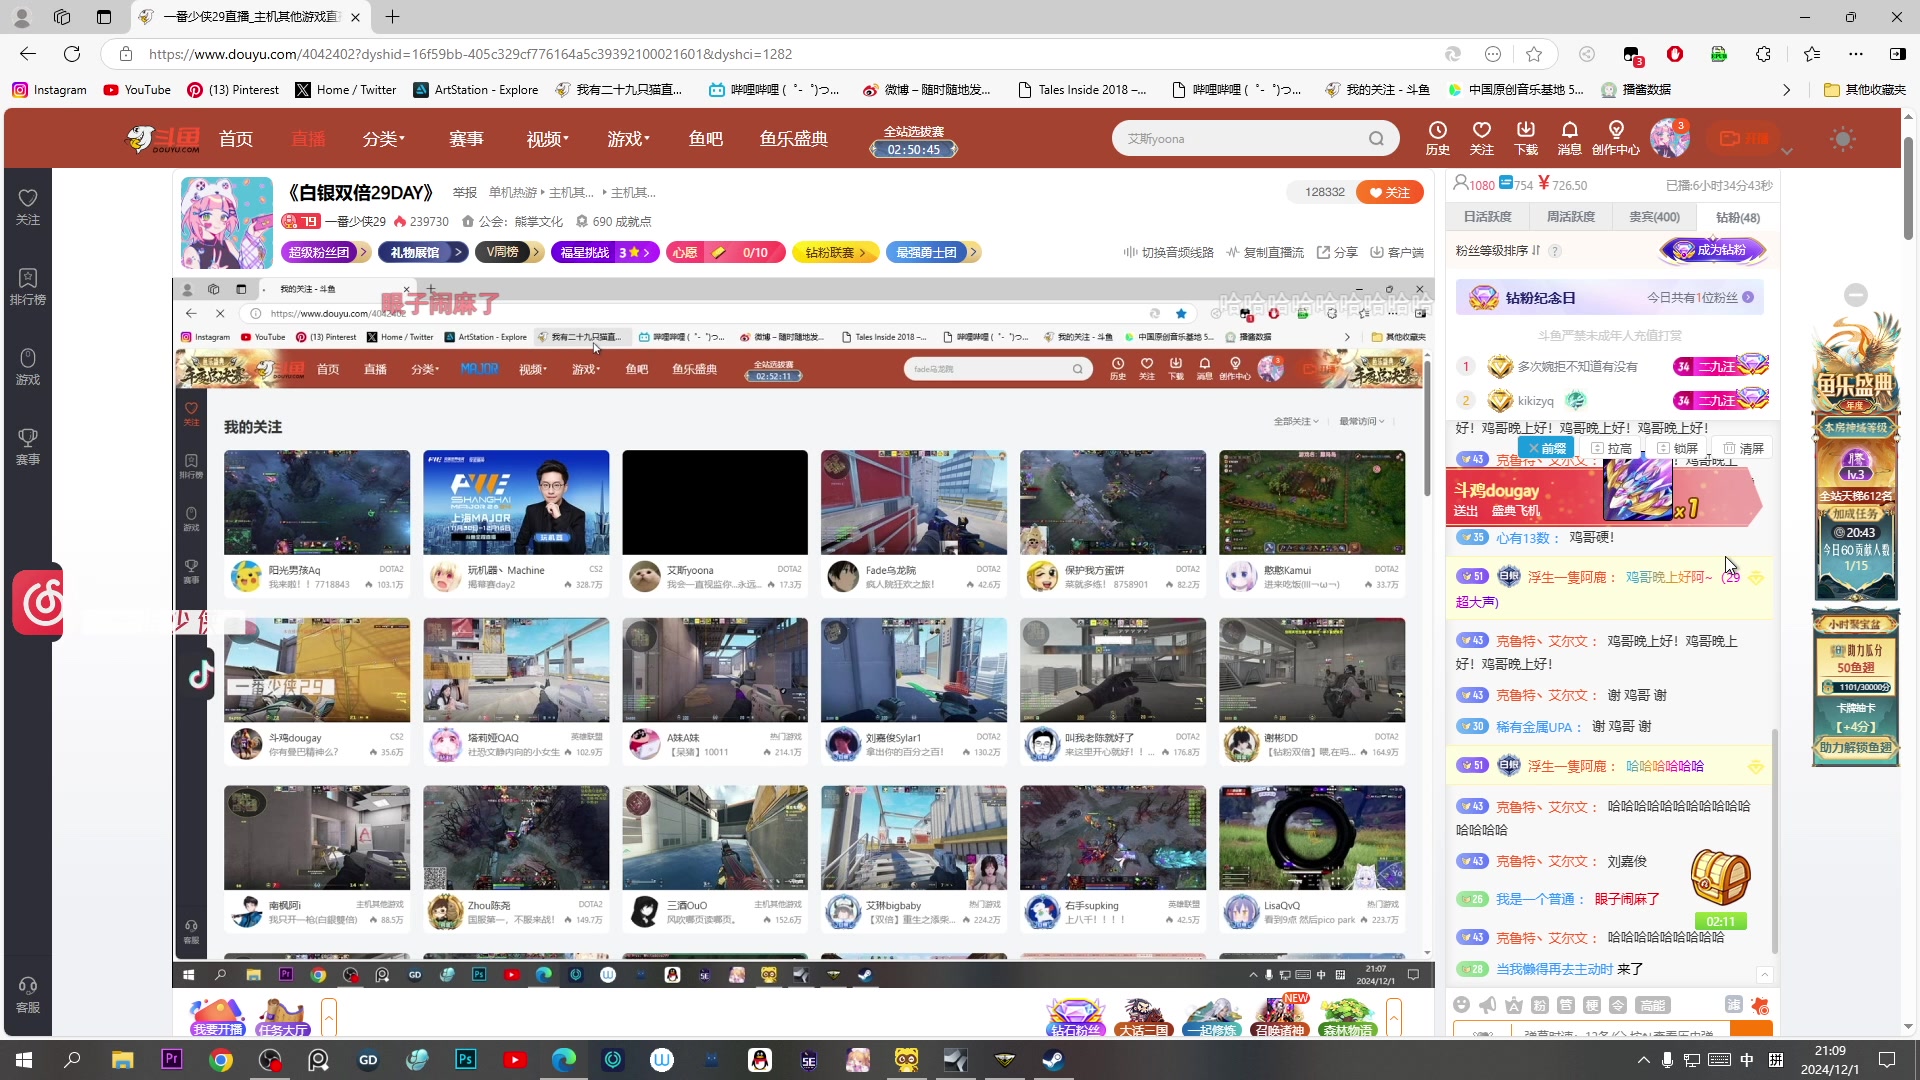Toggle the 令 command button in chat toolbar

1618,1005
